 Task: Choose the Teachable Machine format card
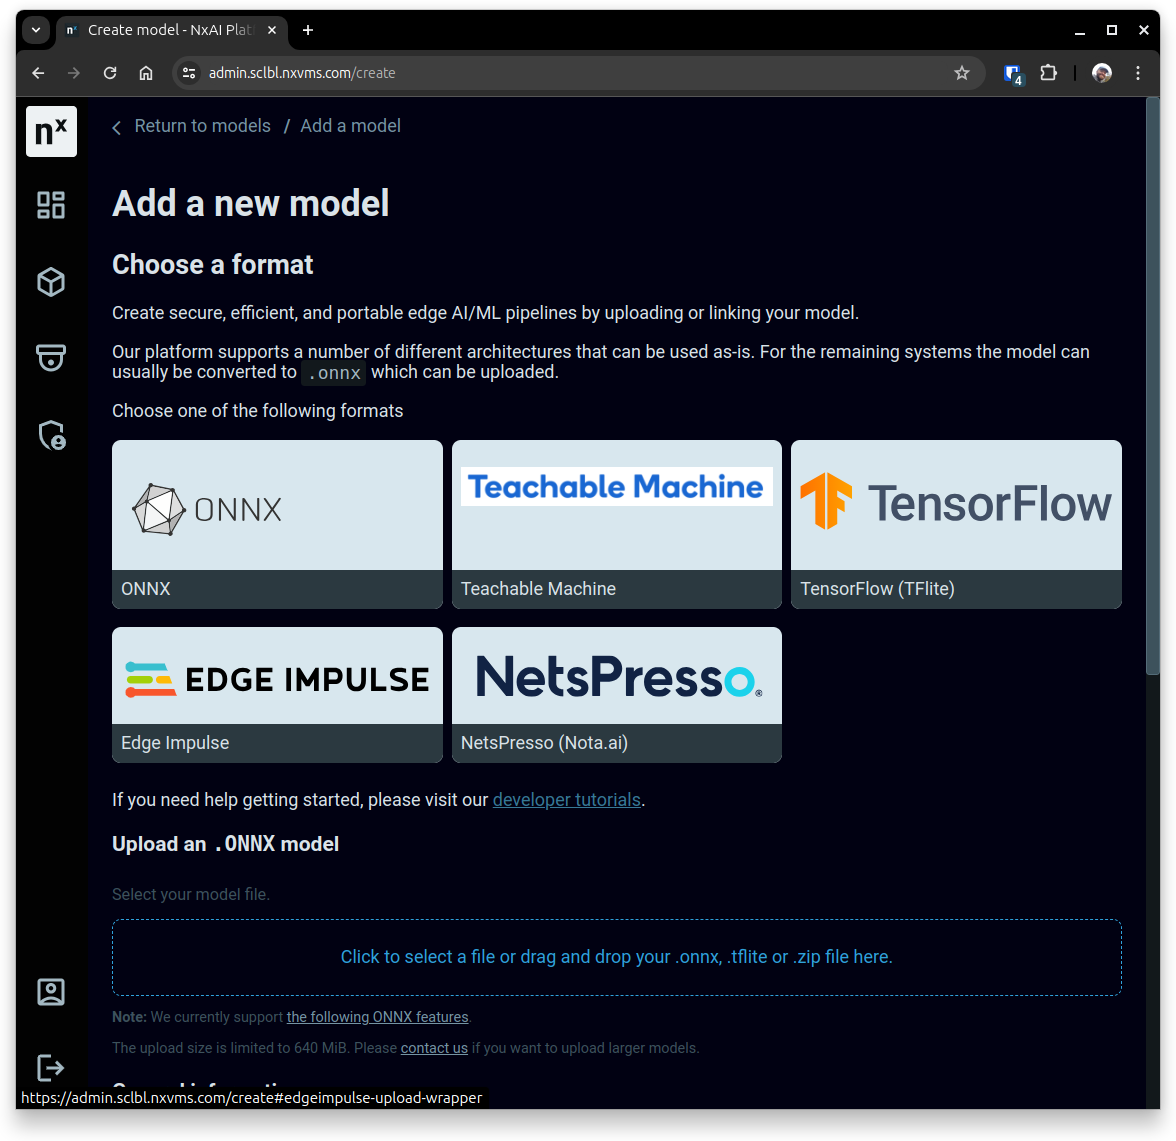(616, 524)
